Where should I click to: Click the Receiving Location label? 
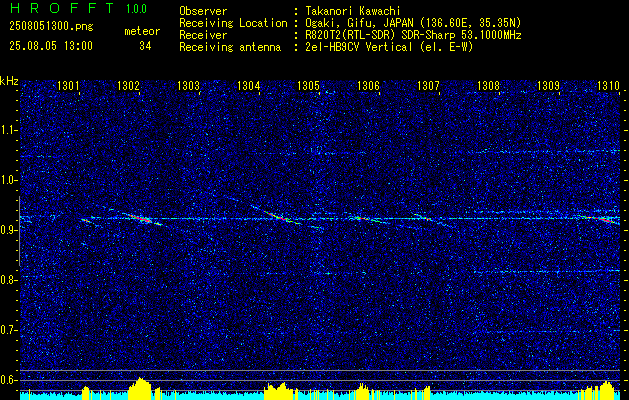point(233,23)
